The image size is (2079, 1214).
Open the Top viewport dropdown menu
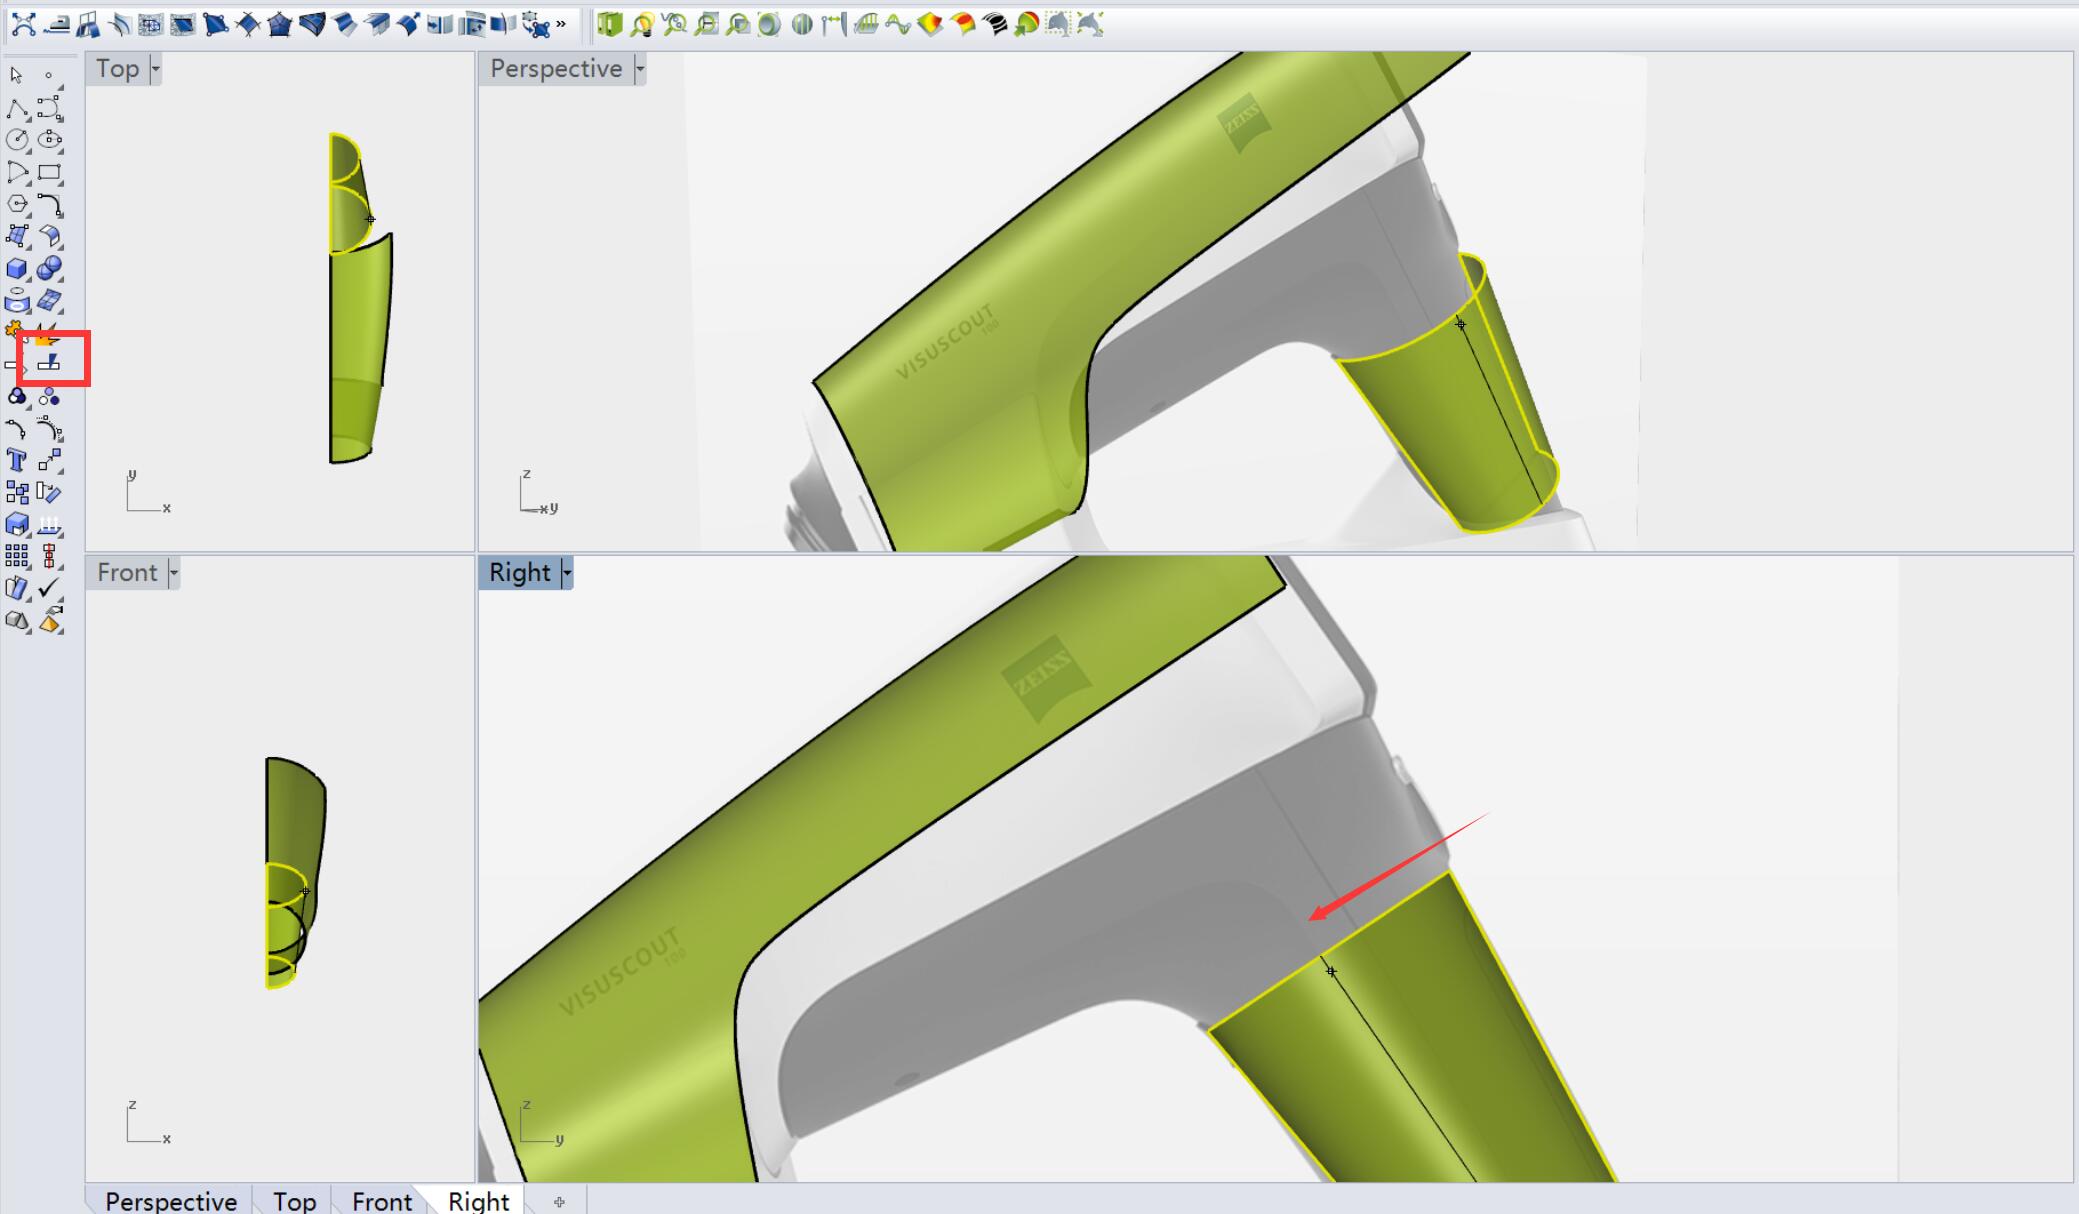coord(155,69)
